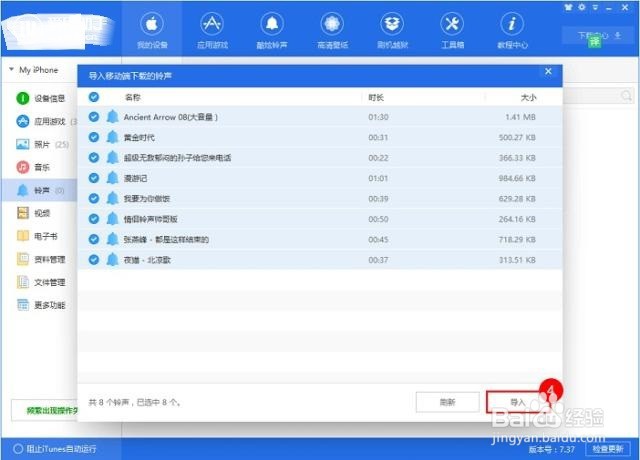
Task: Uncheck the 00:22 ringtone row checkbox
Action: click(94, 158)
